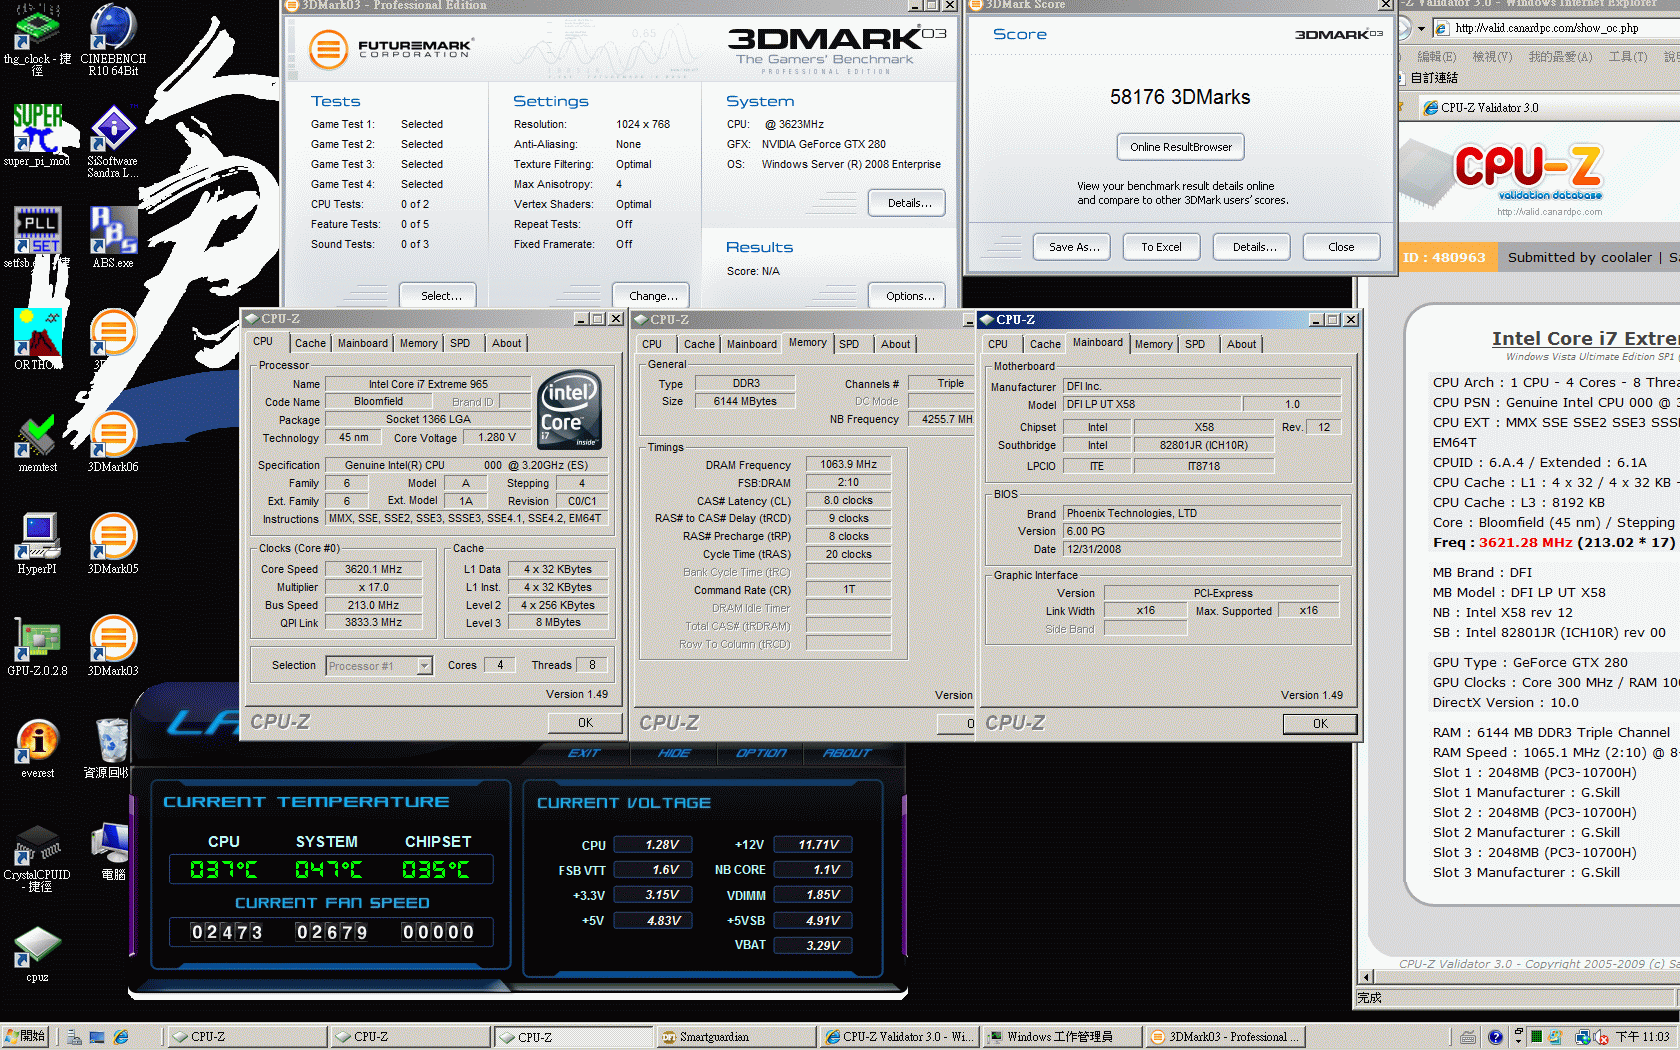Open the 工具(T) menu in Internet Explorer
Screen dimensions: 1680x1050
1628,57
